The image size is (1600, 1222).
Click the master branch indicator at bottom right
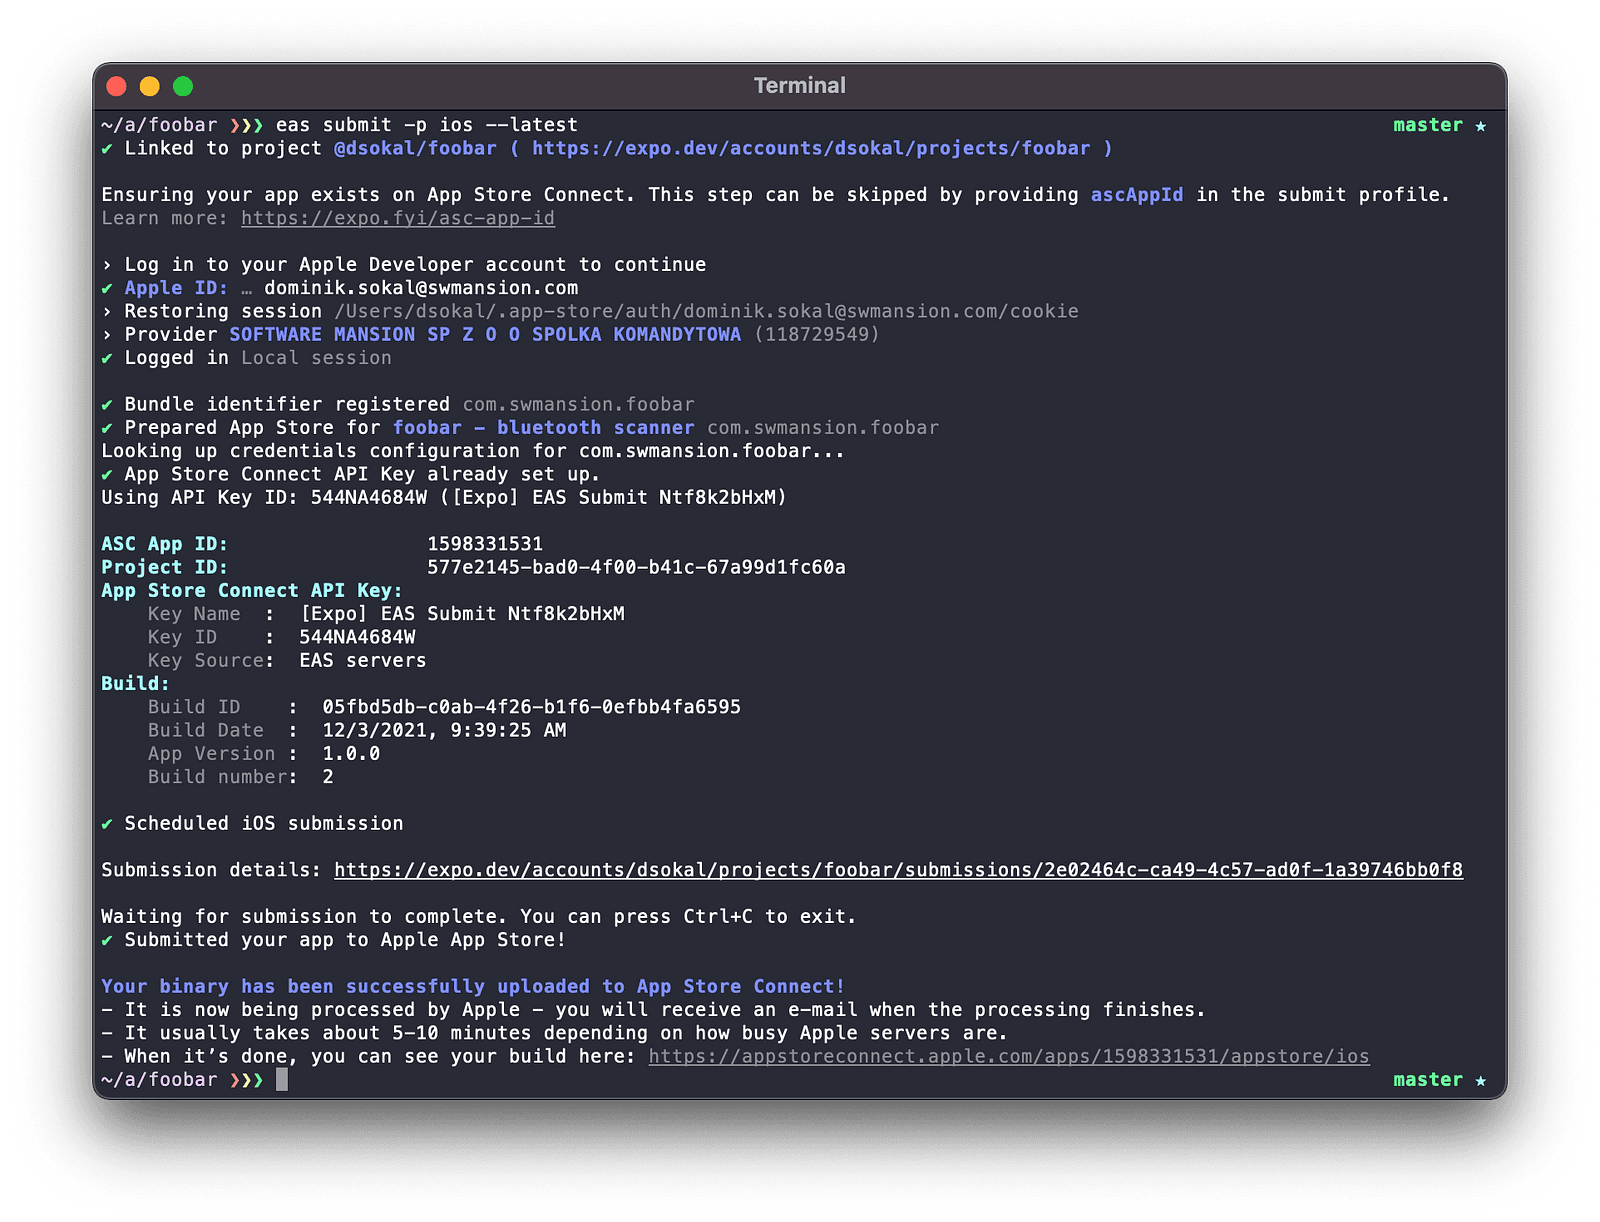pyautogui.click(x=1427, y=1080)
